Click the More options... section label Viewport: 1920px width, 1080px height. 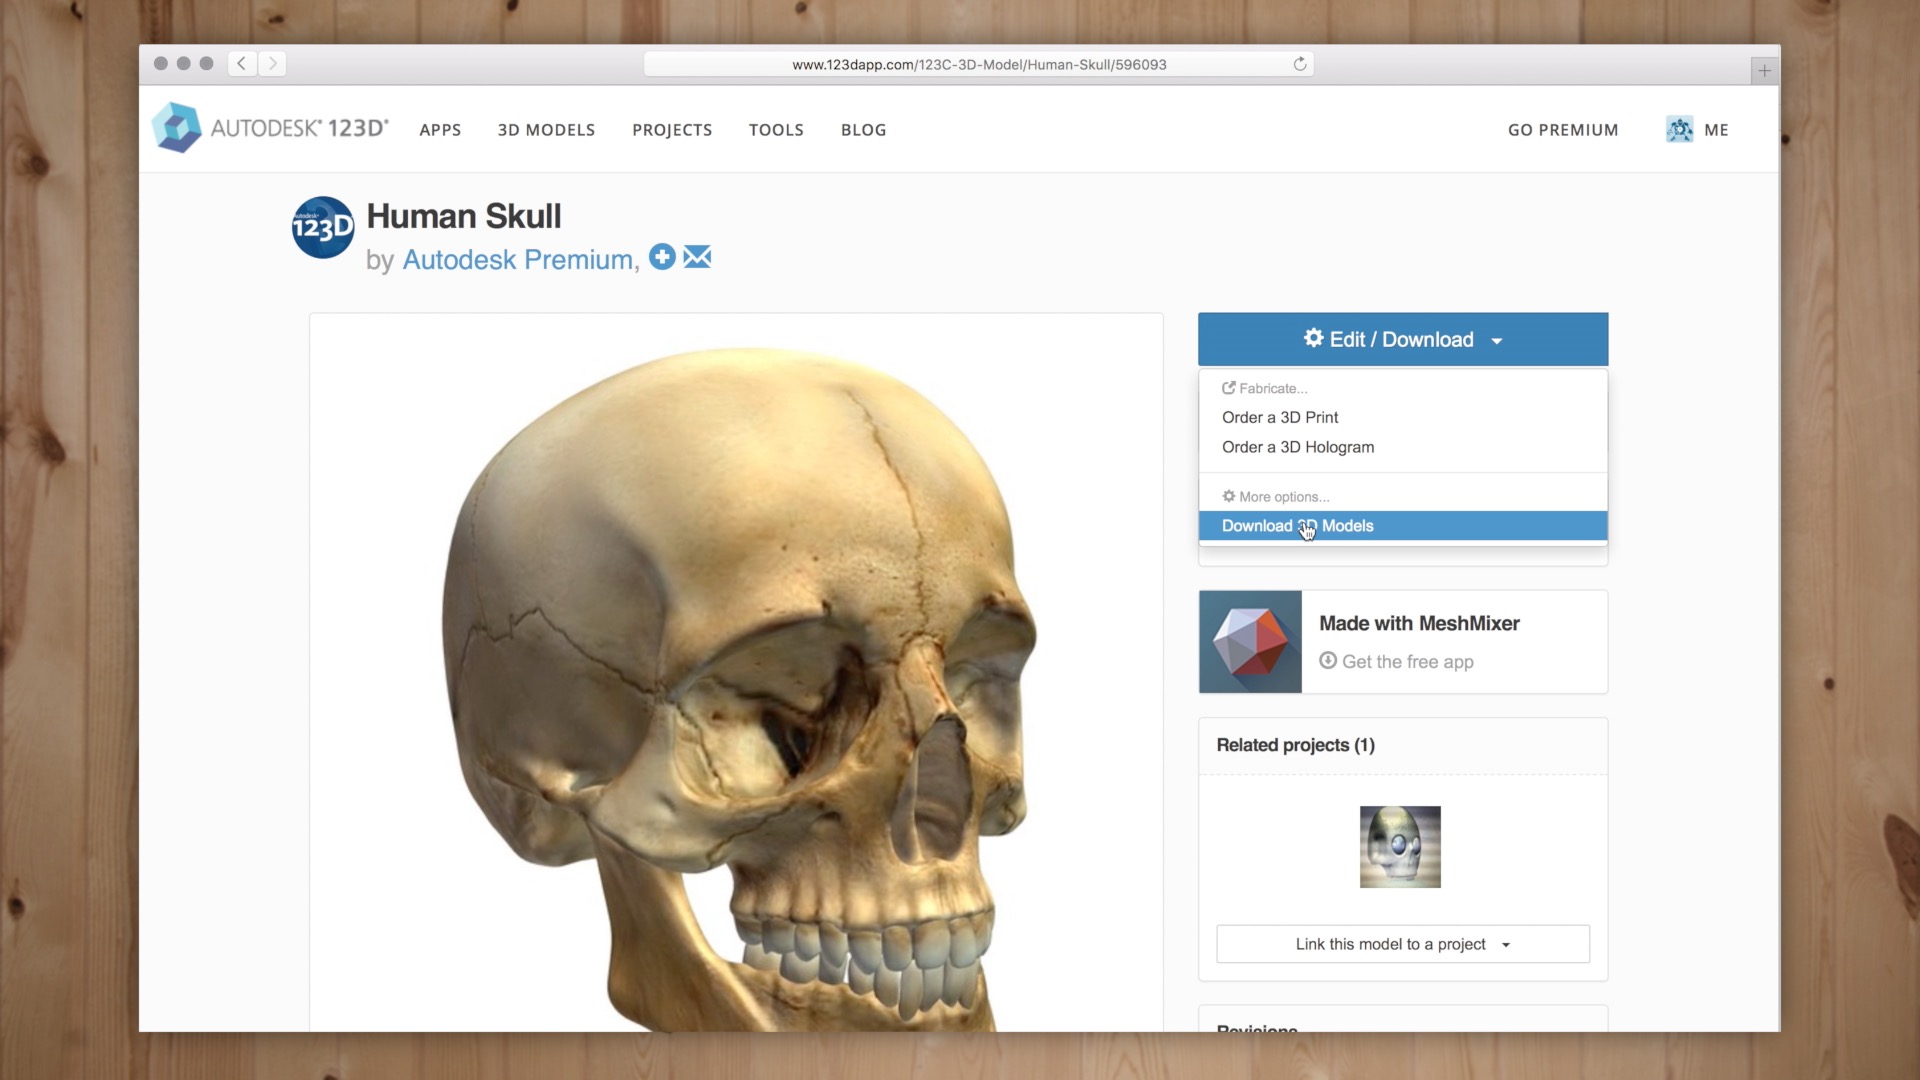coord(1275,496)
